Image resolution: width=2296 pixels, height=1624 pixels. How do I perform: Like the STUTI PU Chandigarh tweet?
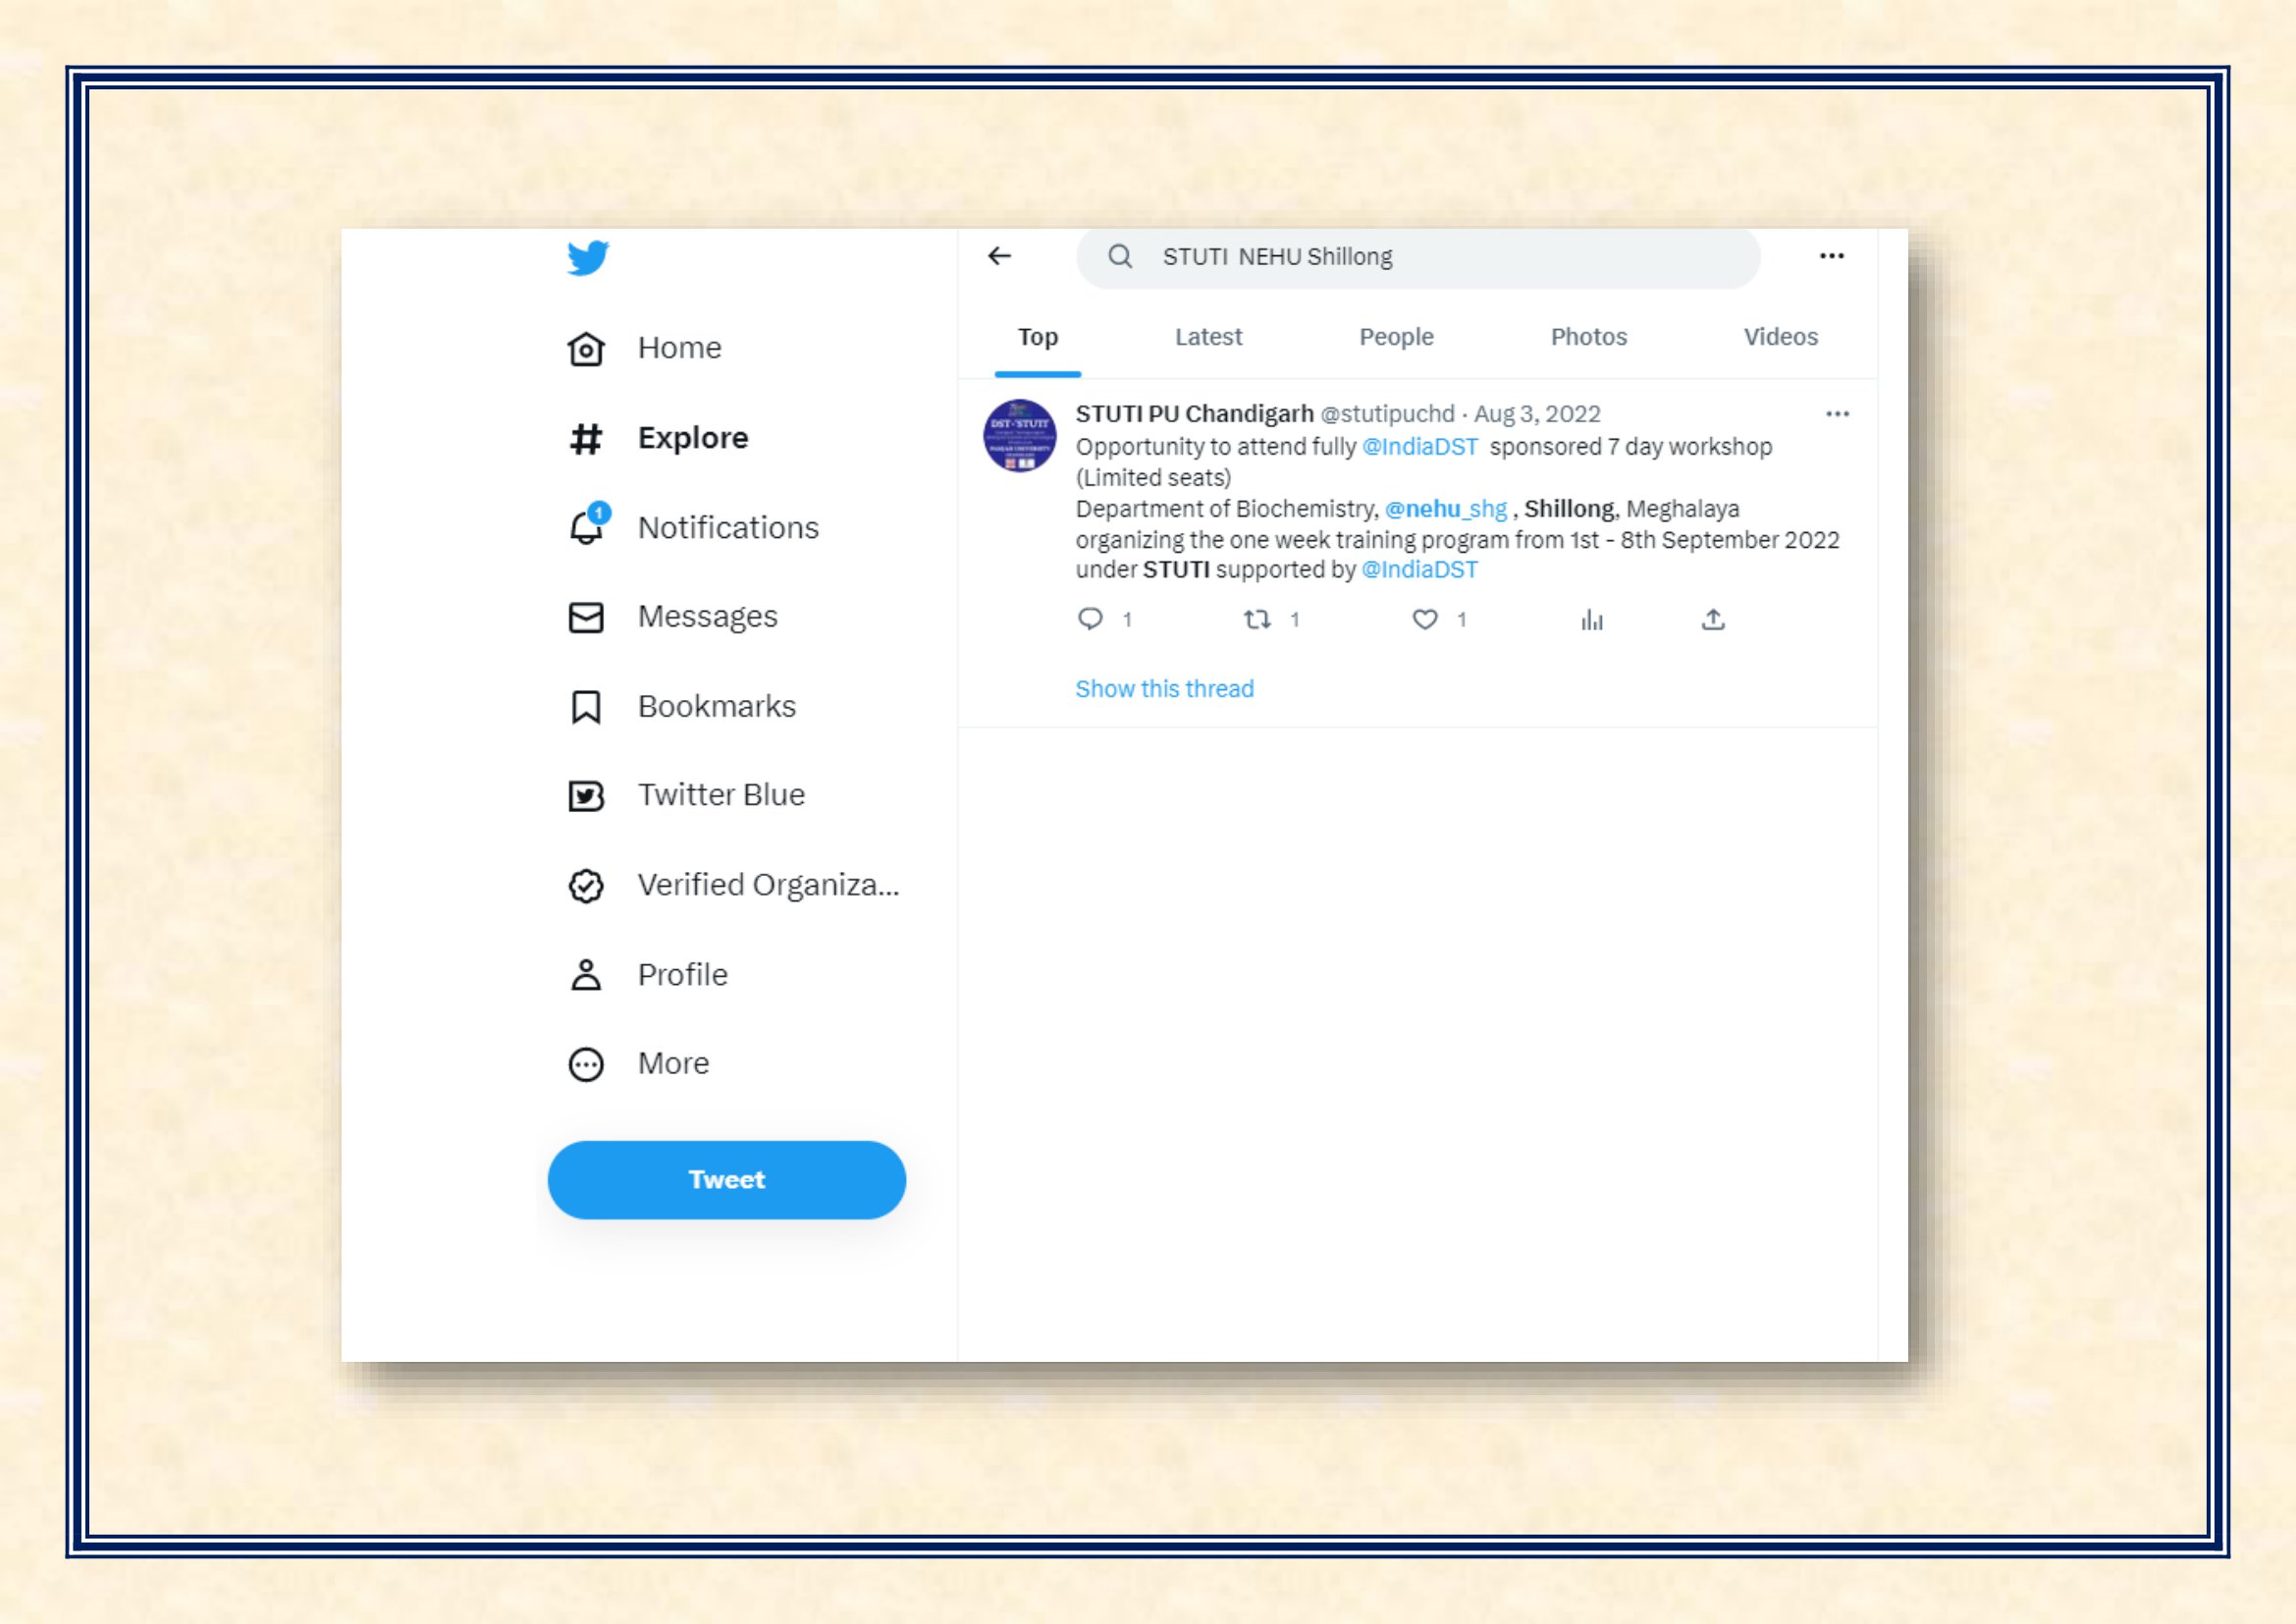click(x=1425, y=620)
